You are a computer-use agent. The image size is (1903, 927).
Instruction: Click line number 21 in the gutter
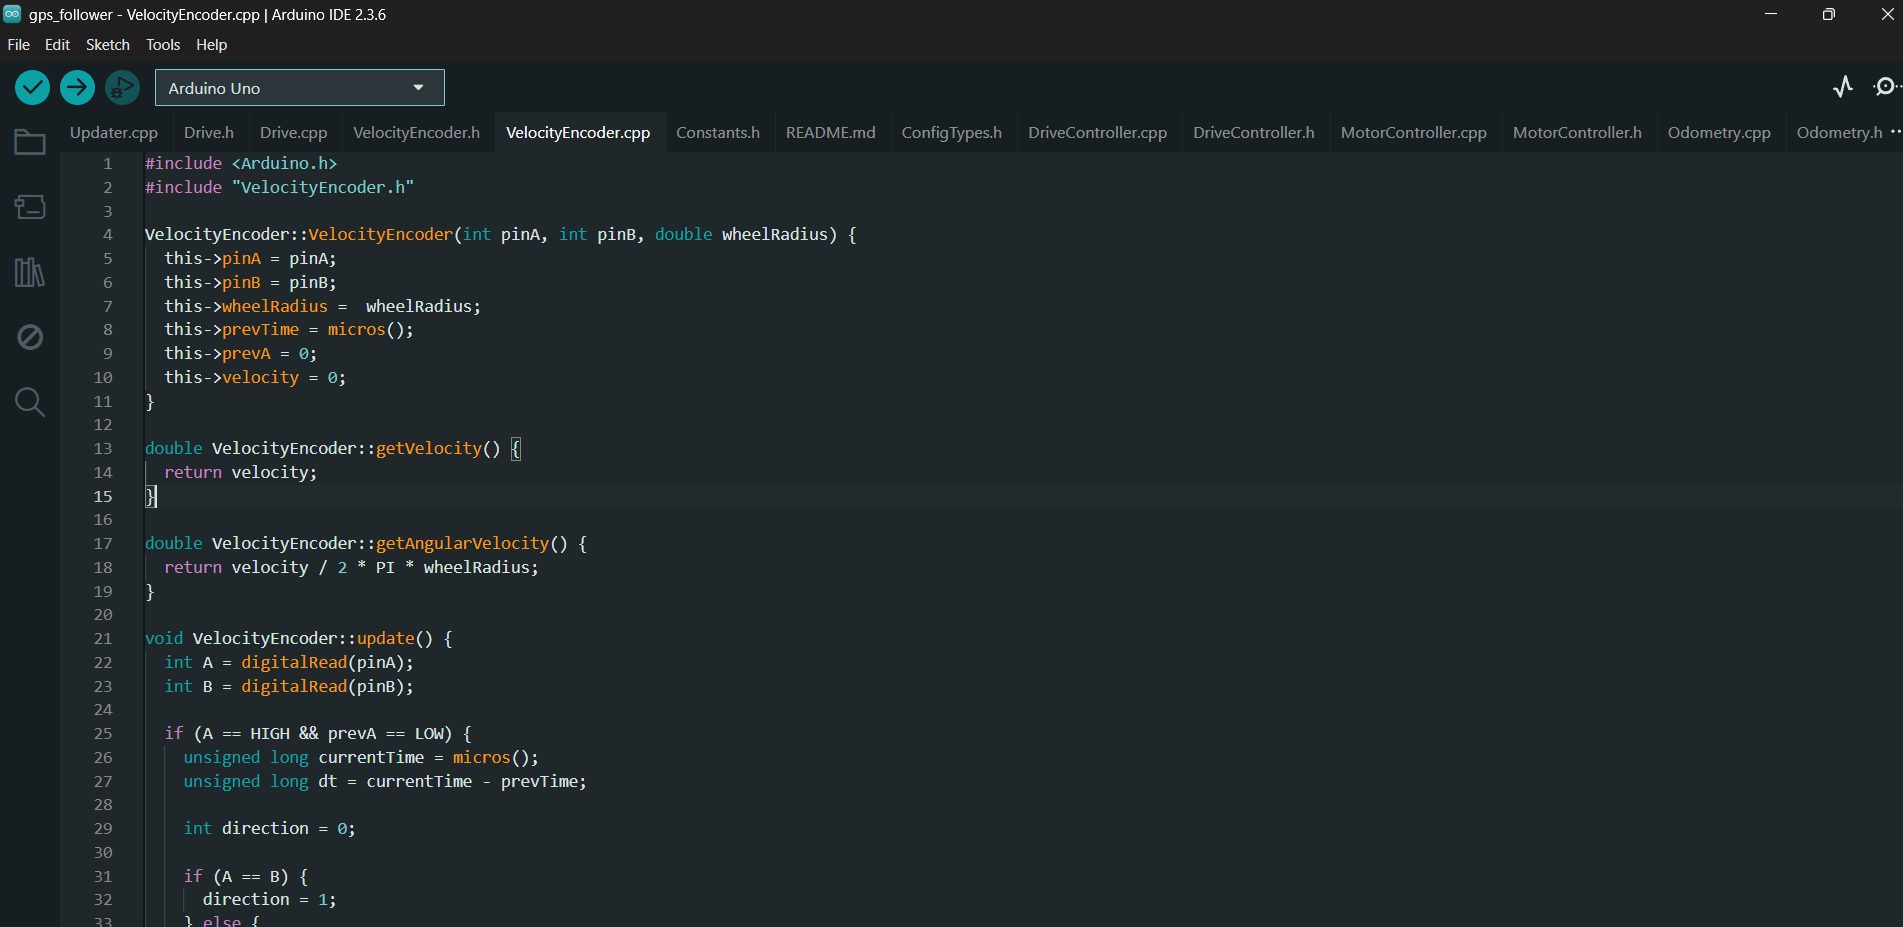click(x=103, y=639)
